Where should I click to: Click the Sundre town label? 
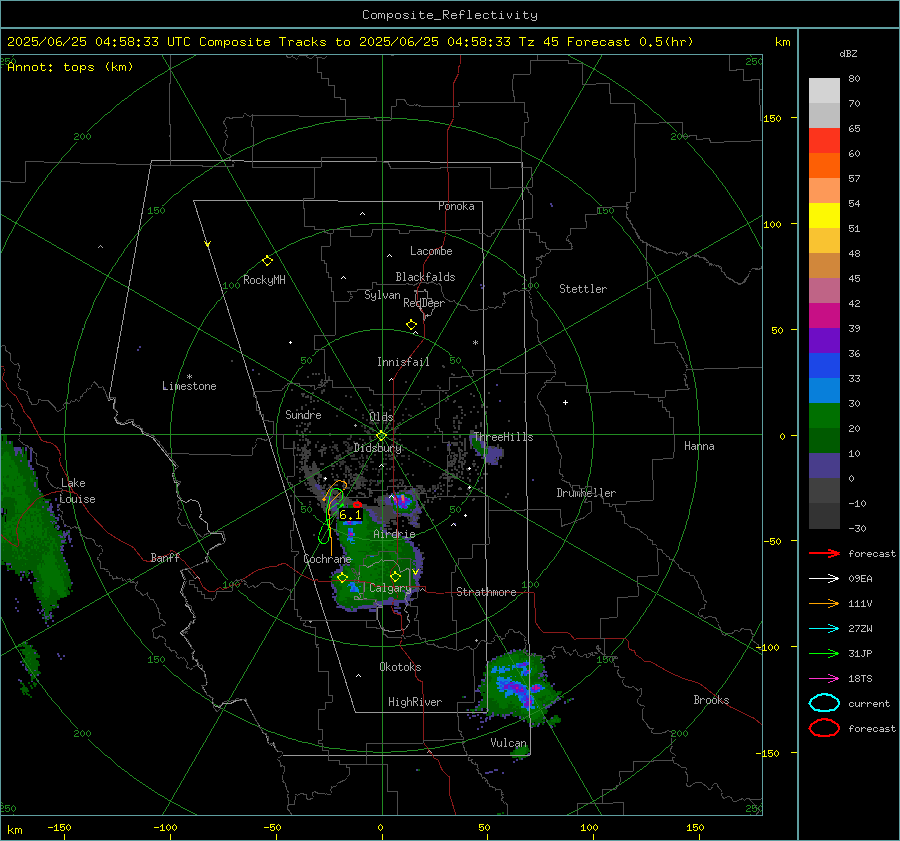303,414
